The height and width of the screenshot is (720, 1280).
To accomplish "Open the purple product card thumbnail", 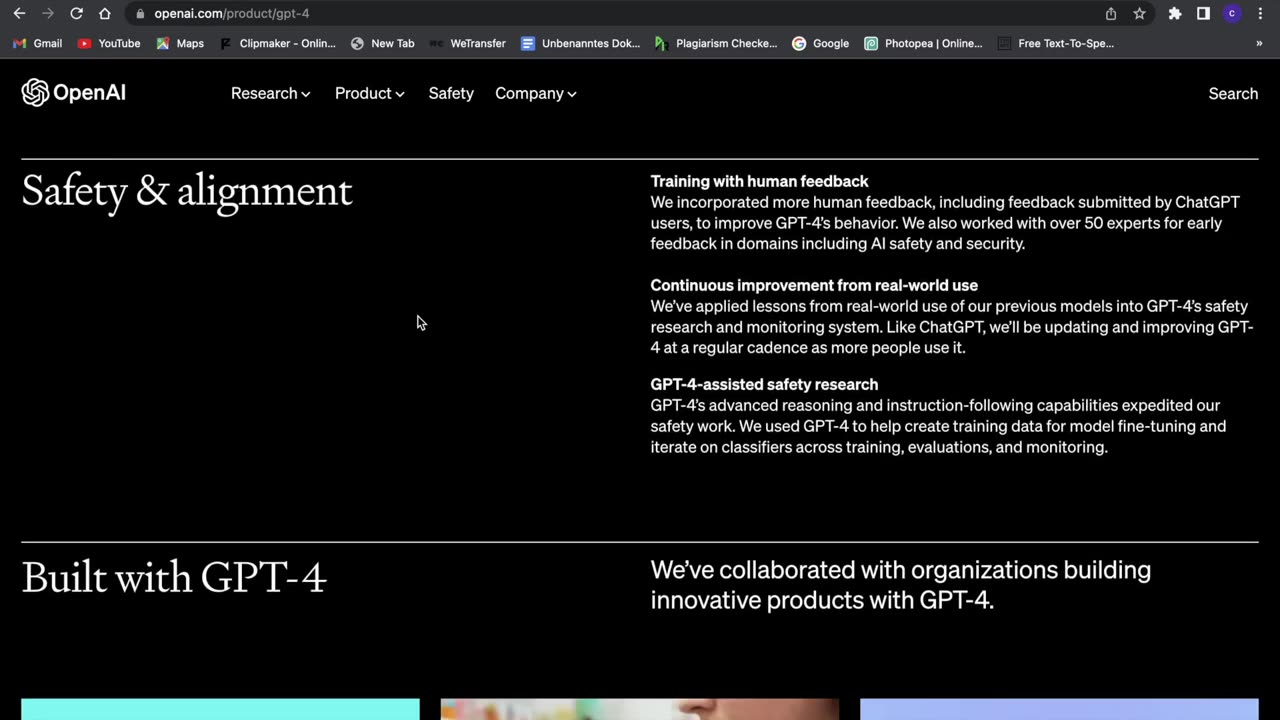I will point(1059,709).
